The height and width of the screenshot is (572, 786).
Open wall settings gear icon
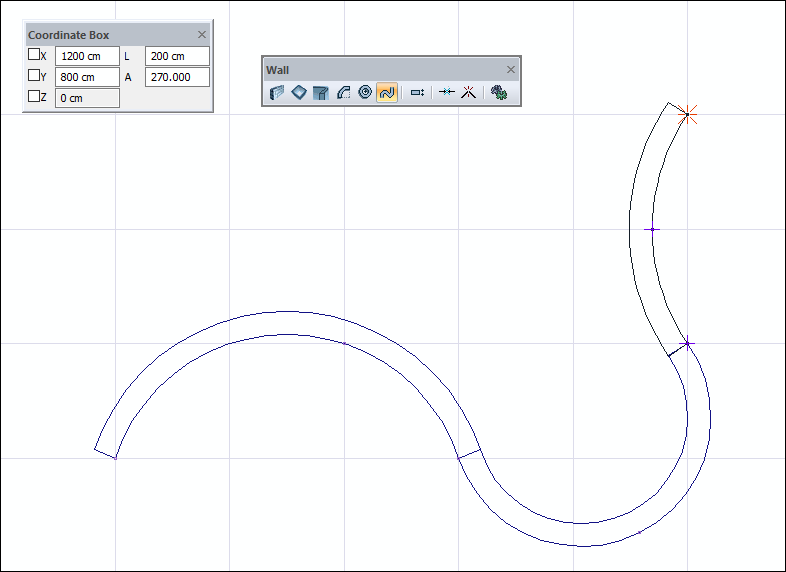498,93
